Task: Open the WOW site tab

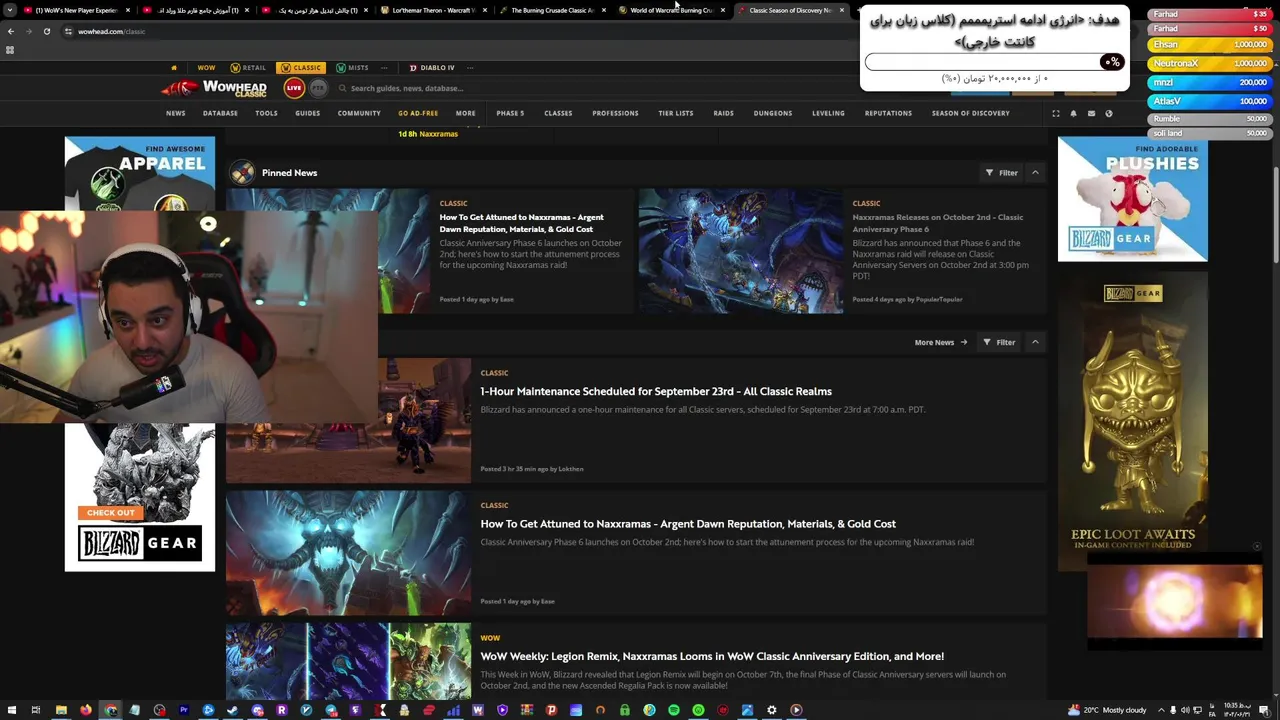Action: coord(206,68)
